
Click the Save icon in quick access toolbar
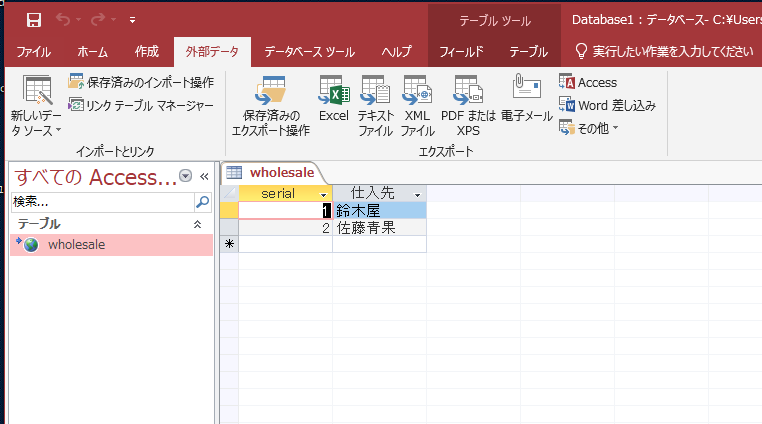[33, 20]
